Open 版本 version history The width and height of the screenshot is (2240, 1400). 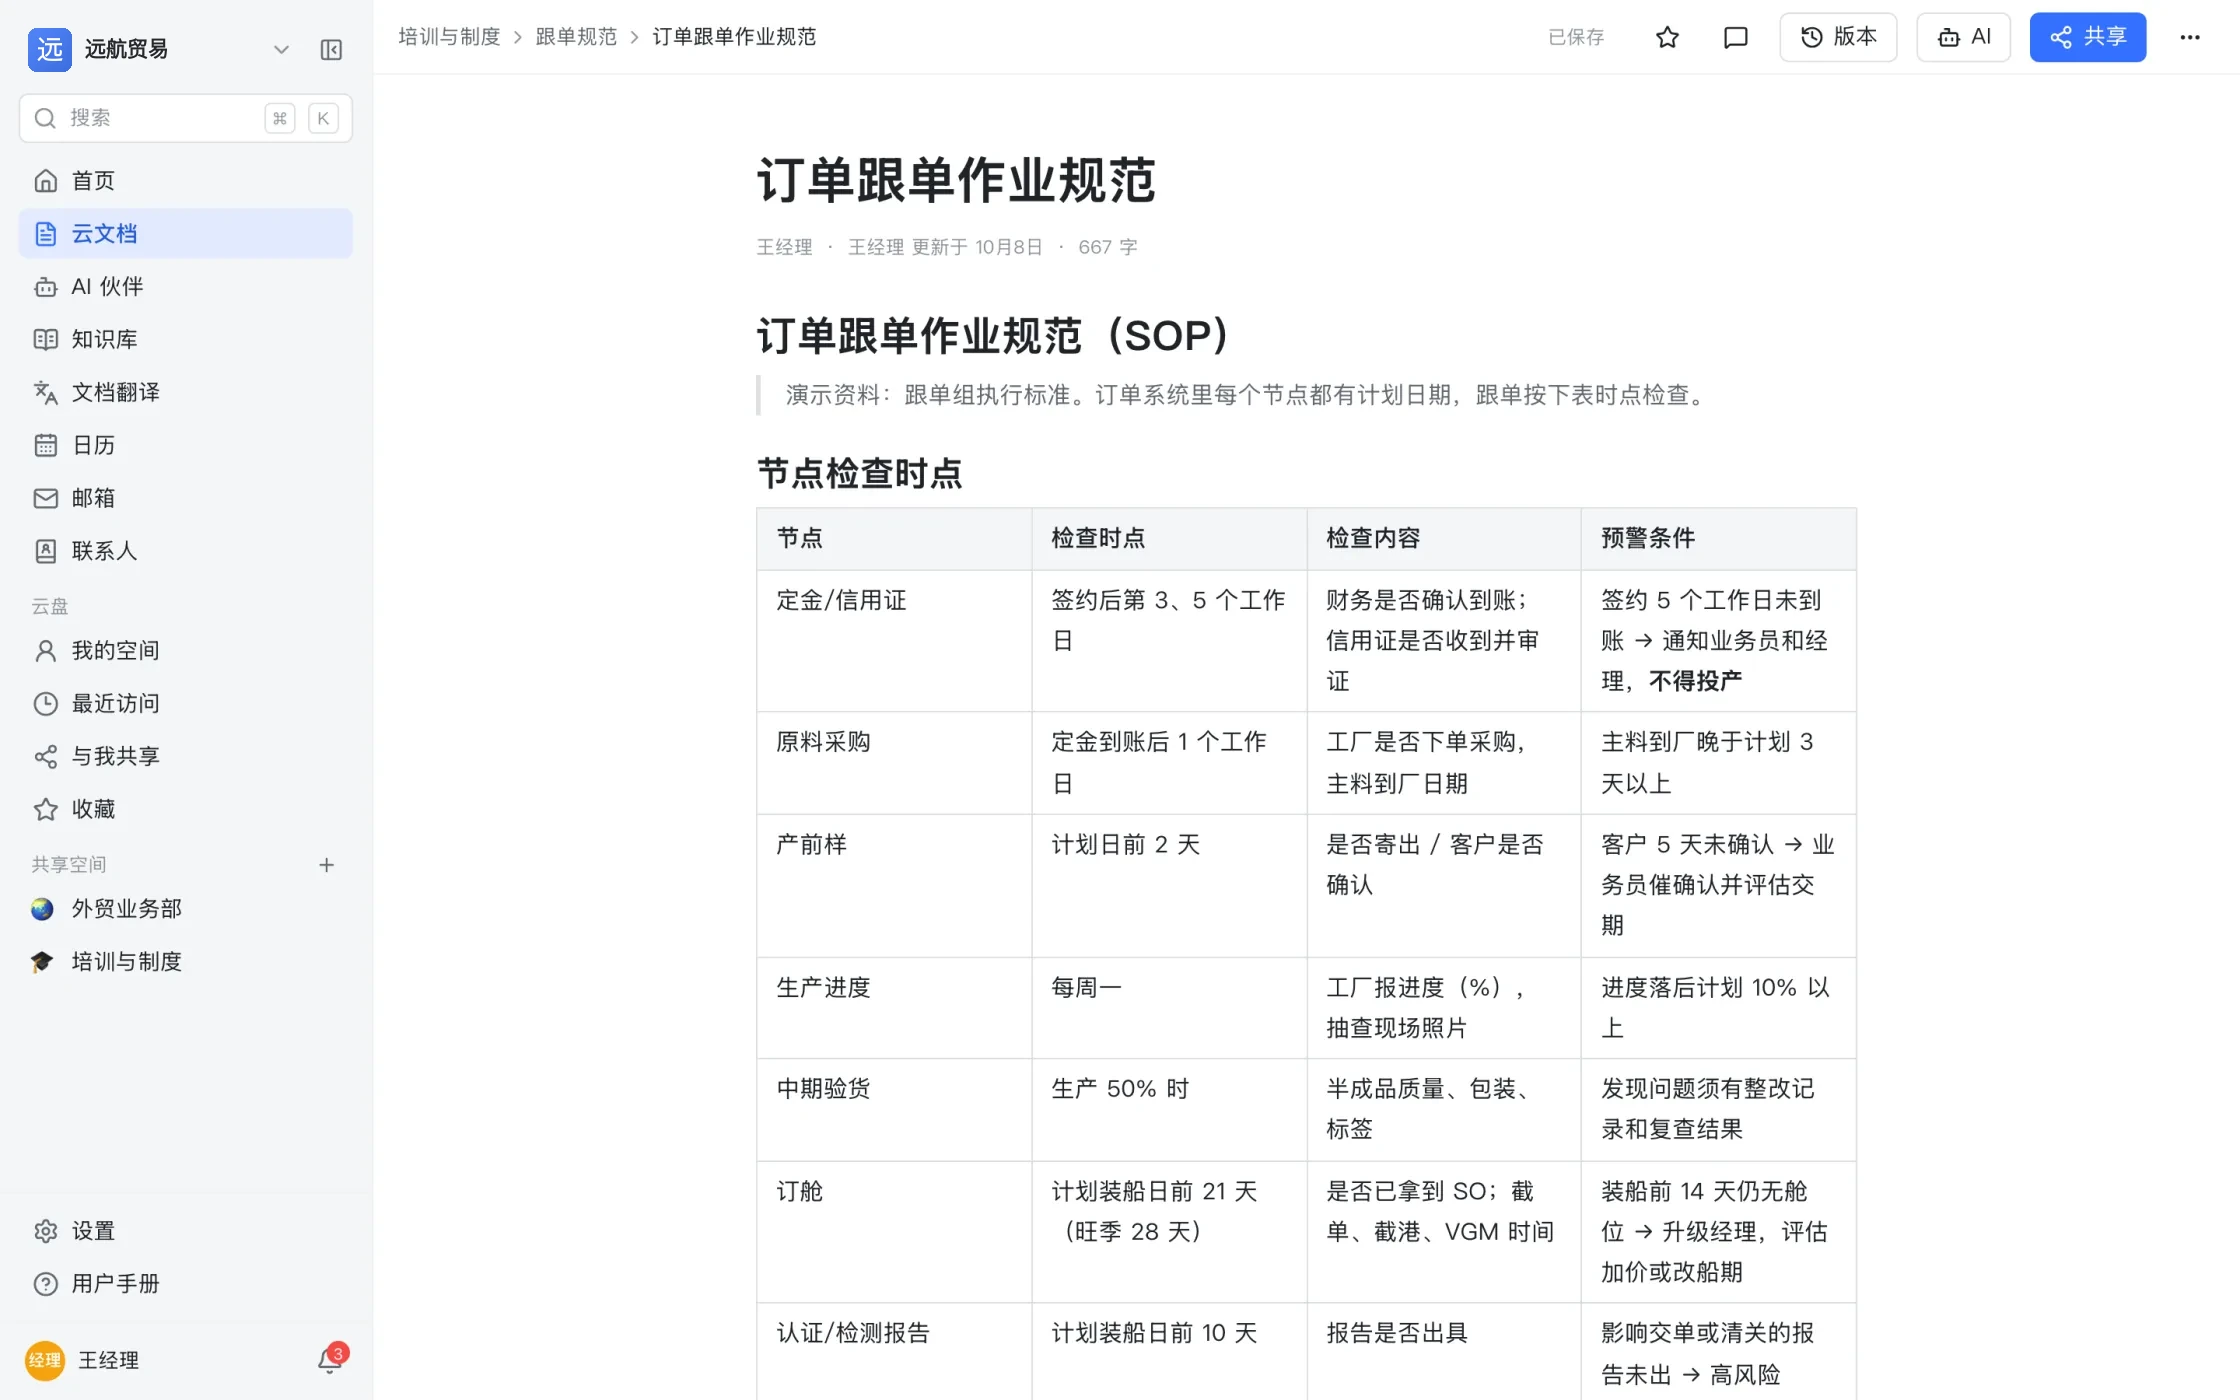(1838, 37)
